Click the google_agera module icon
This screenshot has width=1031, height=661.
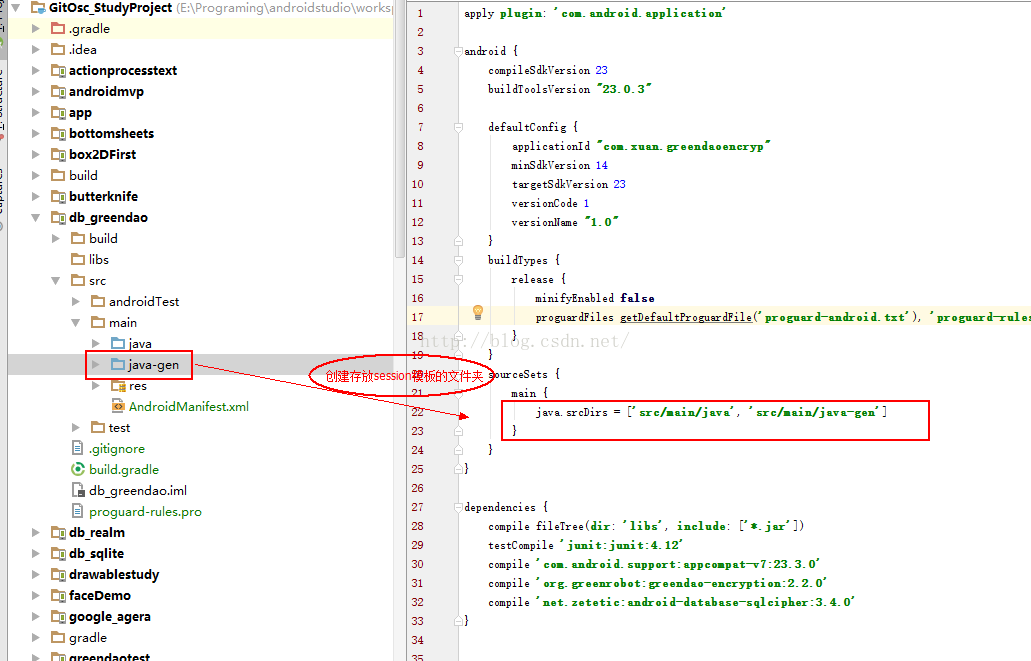(x=58, y=617)
